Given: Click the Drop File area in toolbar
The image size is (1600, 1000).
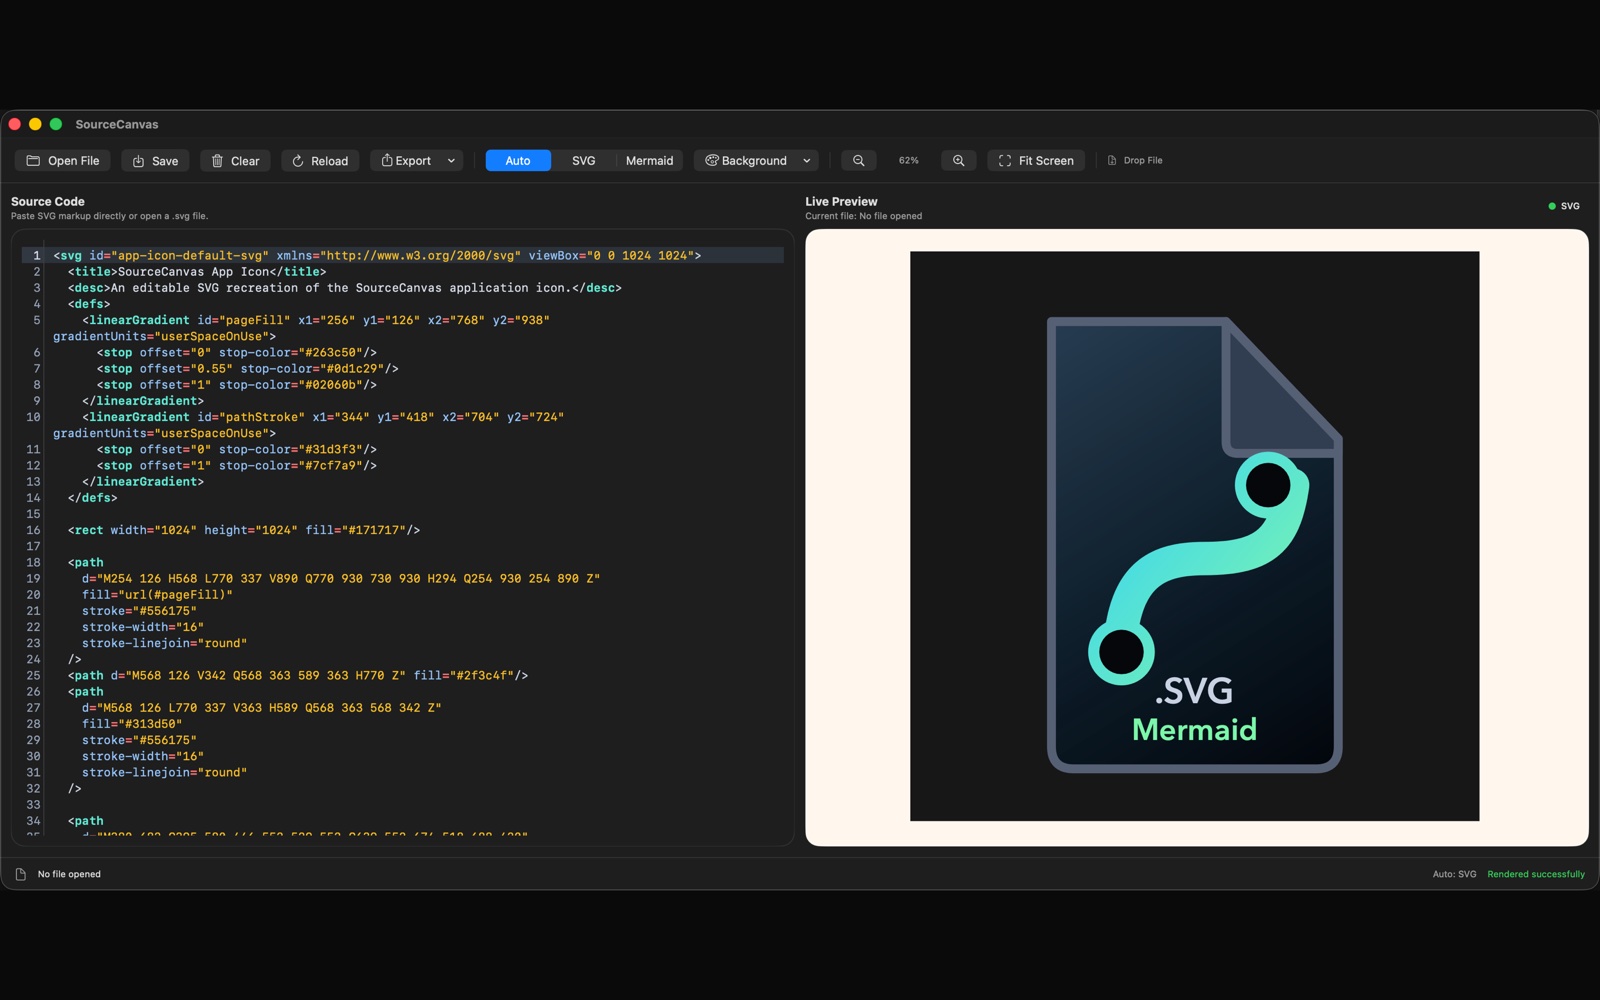Looking at the screenshot, I should [x=1134, y=160].
